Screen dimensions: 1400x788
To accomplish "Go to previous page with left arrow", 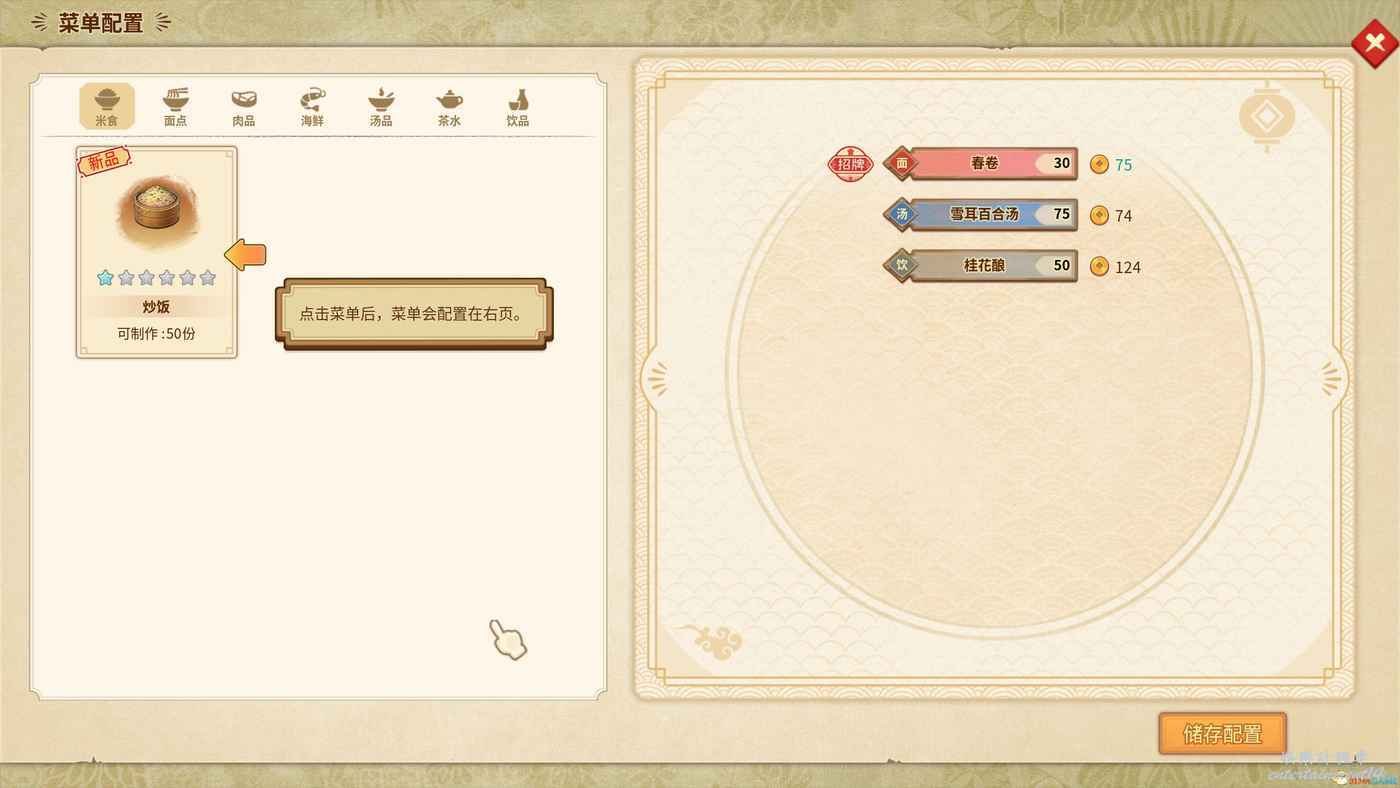I will [x=656, y=378].
